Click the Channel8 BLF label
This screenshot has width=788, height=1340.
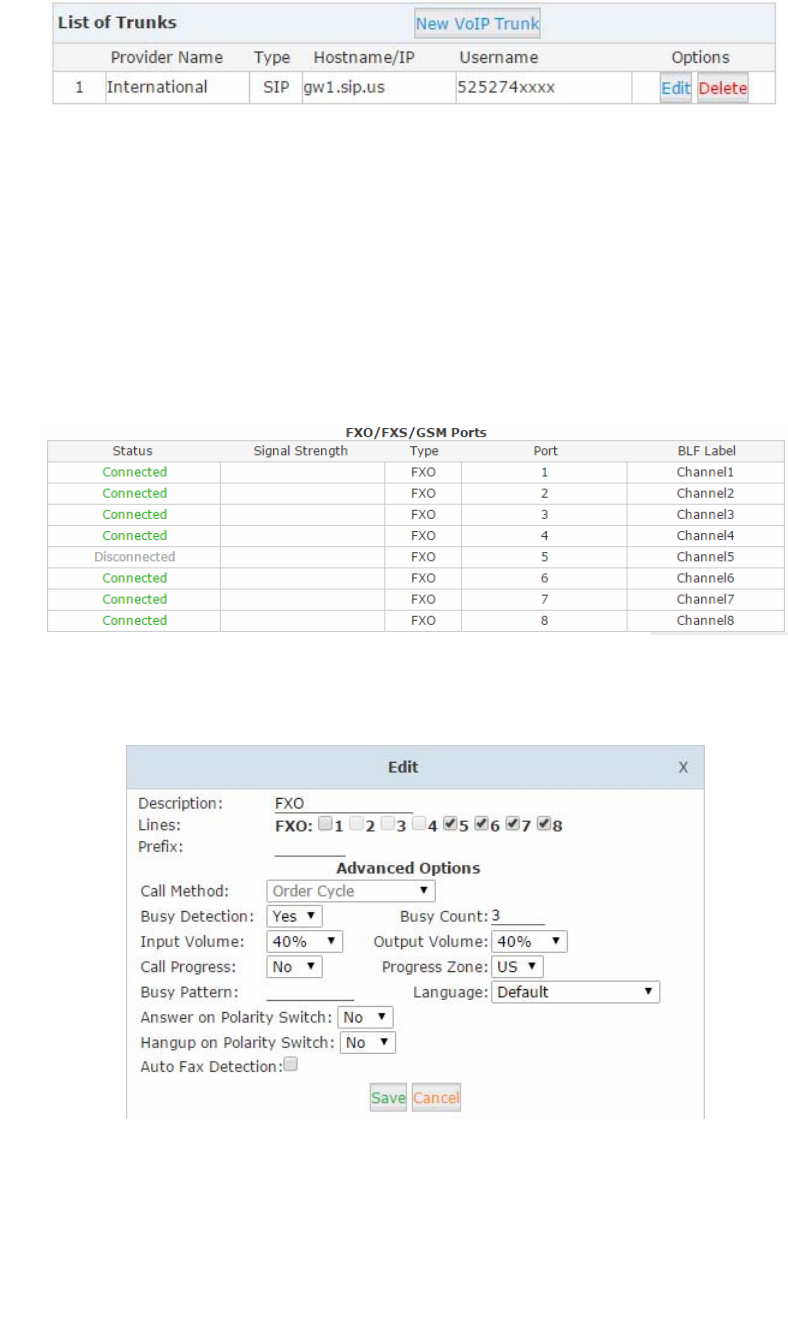(x=706, y=620)
